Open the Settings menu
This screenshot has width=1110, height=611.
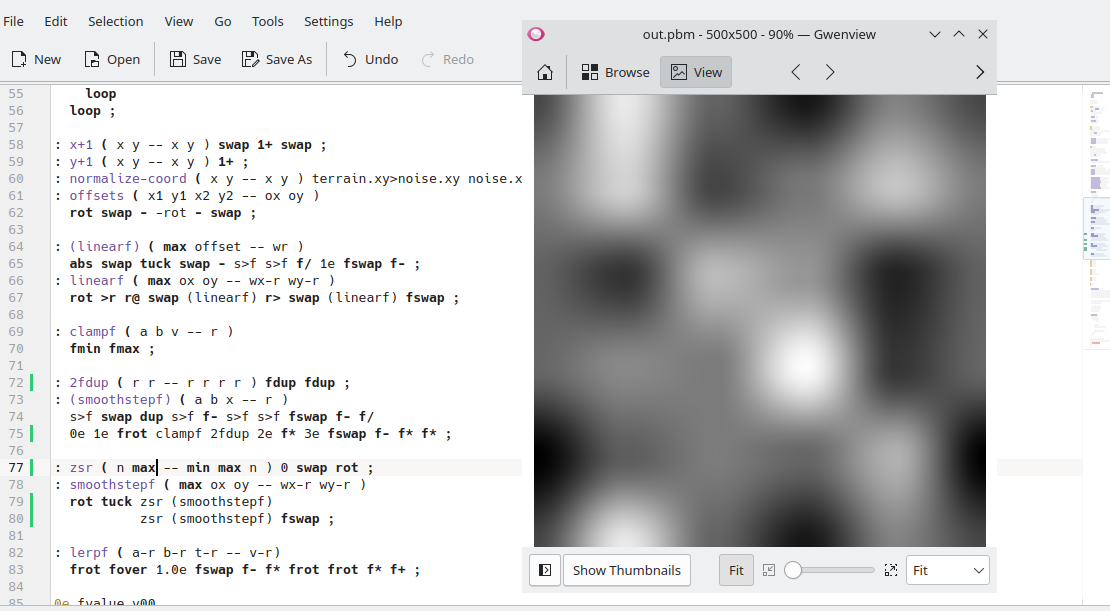pos(328,21)
